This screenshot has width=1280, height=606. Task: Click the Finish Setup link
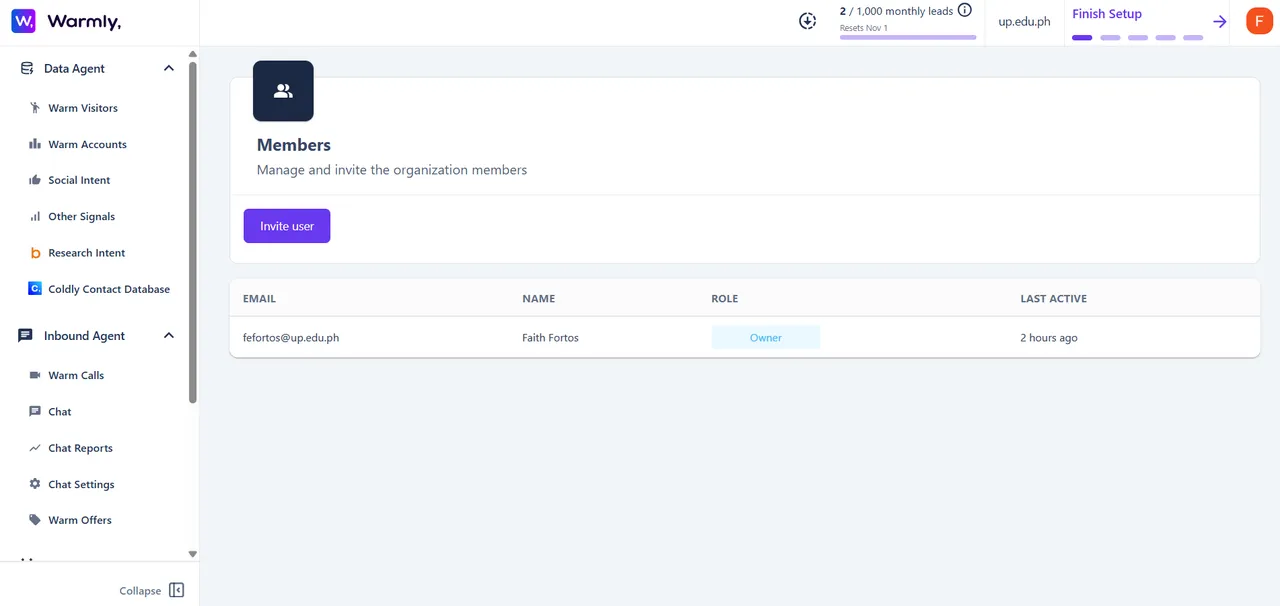[x=1106, y=14]
